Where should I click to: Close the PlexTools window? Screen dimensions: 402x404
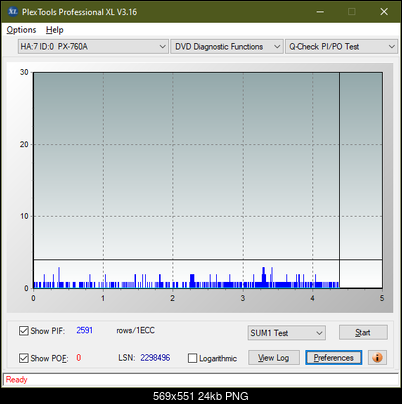point(384,12)
